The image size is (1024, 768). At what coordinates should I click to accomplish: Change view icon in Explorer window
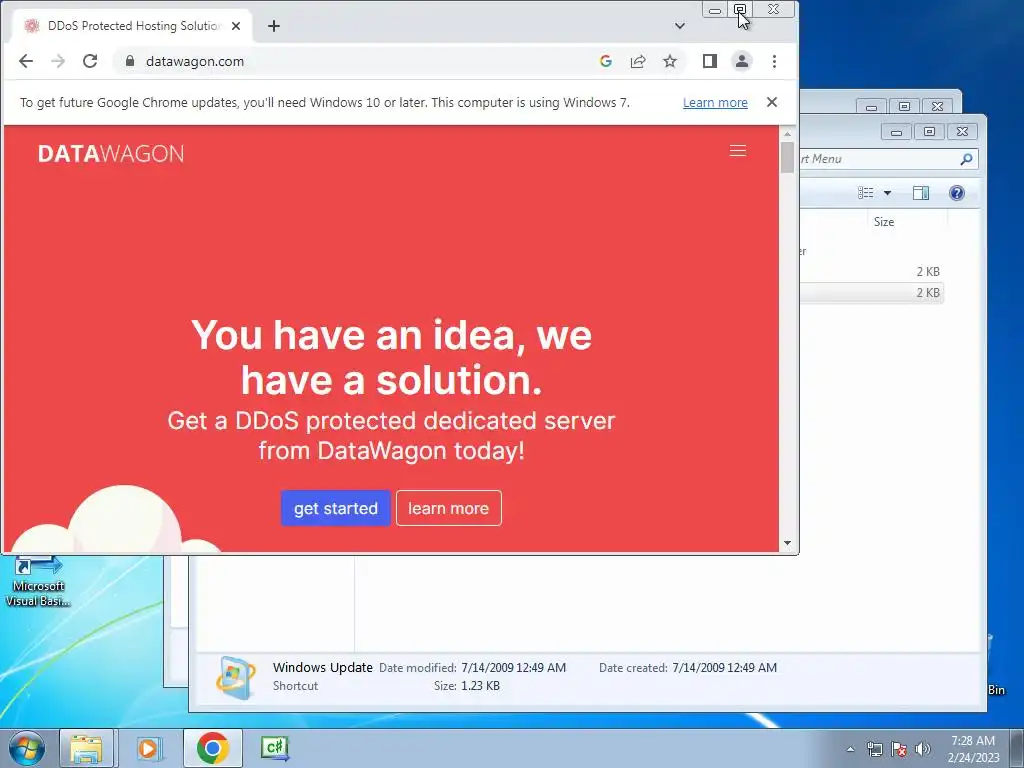pyautogui.click(x=866, y=193)
